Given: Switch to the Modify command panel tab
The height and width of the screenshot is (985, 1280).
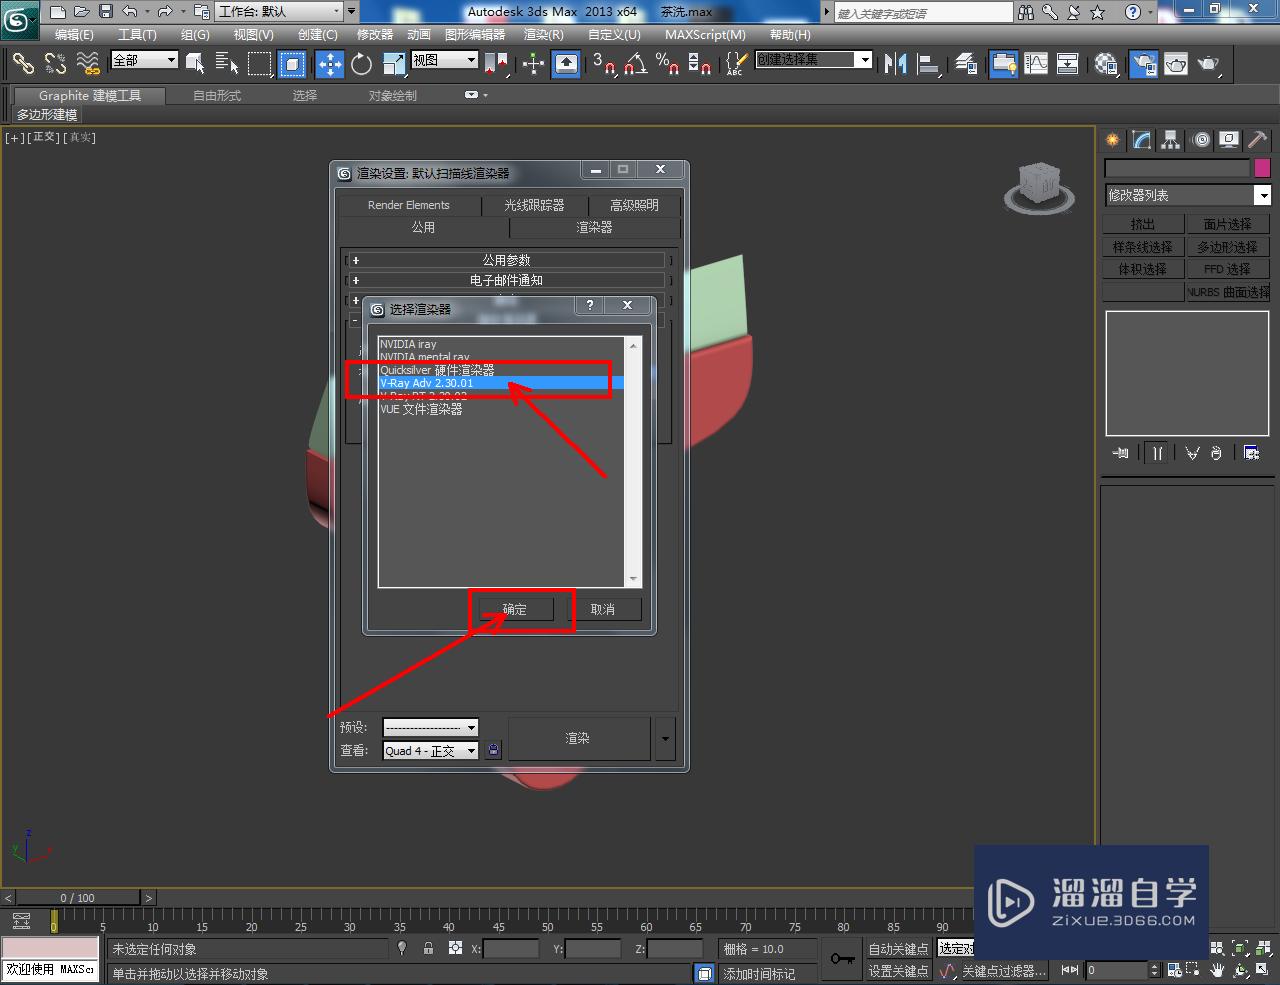Looking at the screenshot, I should point(1142,140).
